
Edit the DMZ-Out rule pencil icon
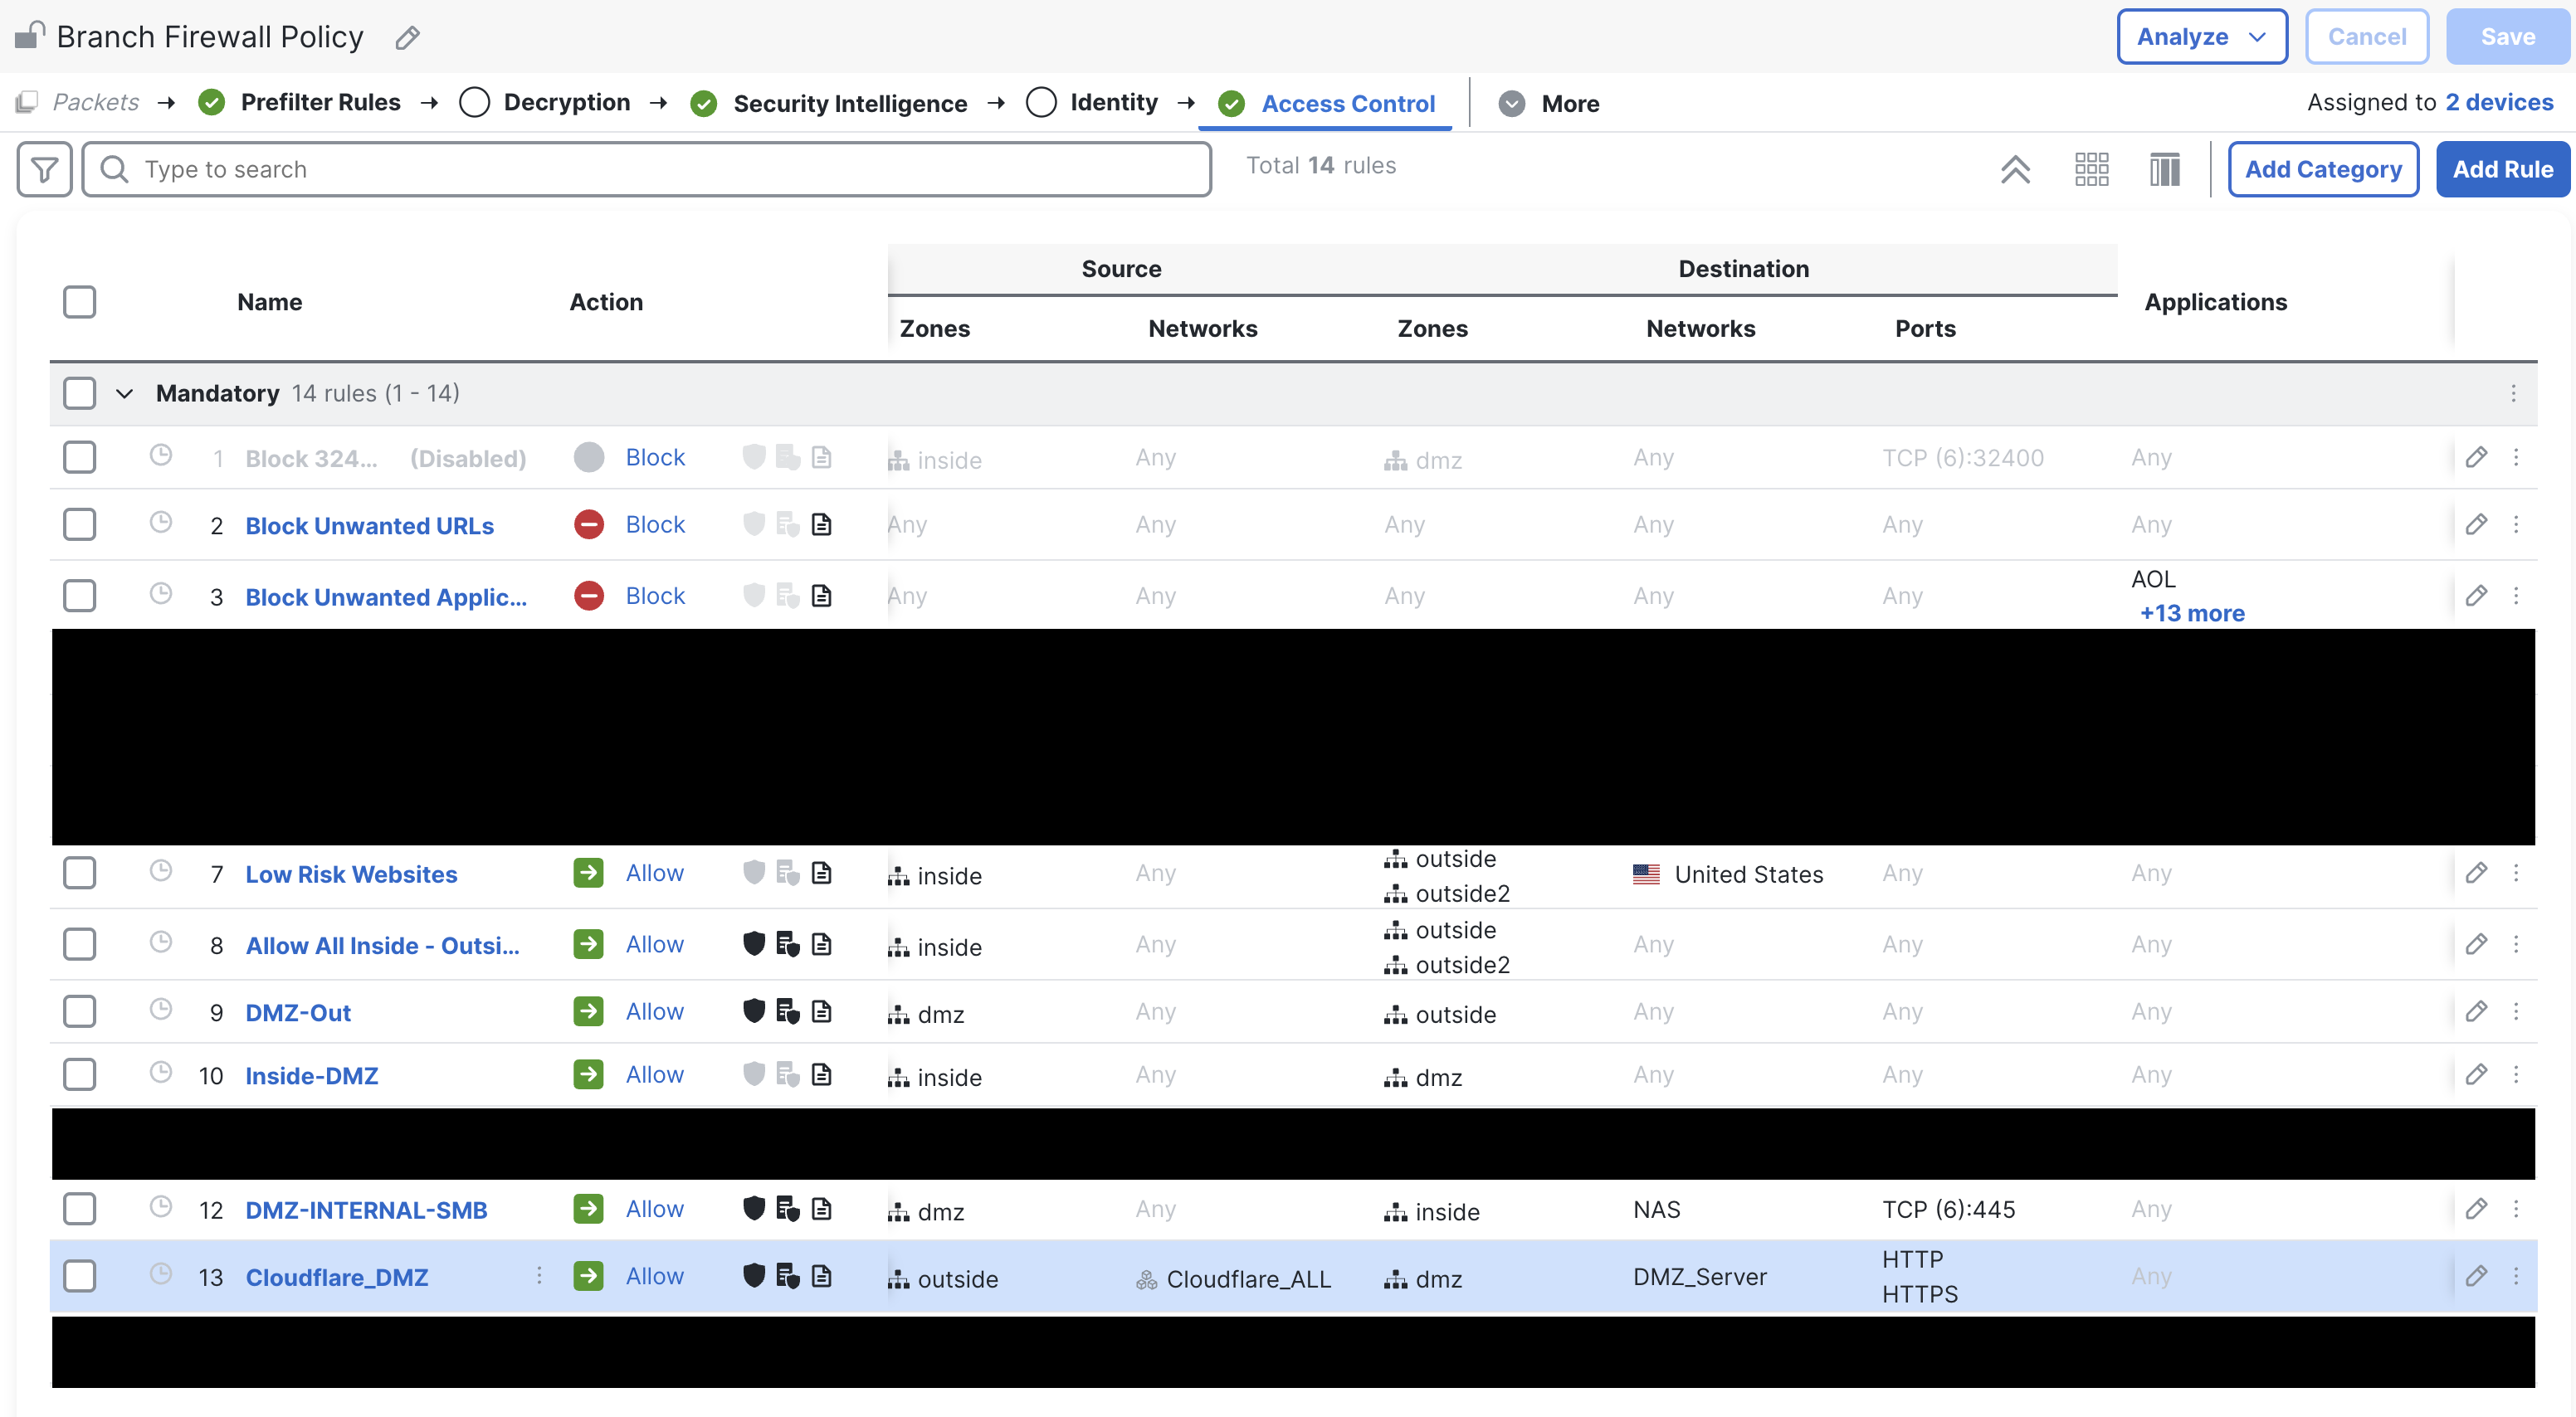2476,1011
